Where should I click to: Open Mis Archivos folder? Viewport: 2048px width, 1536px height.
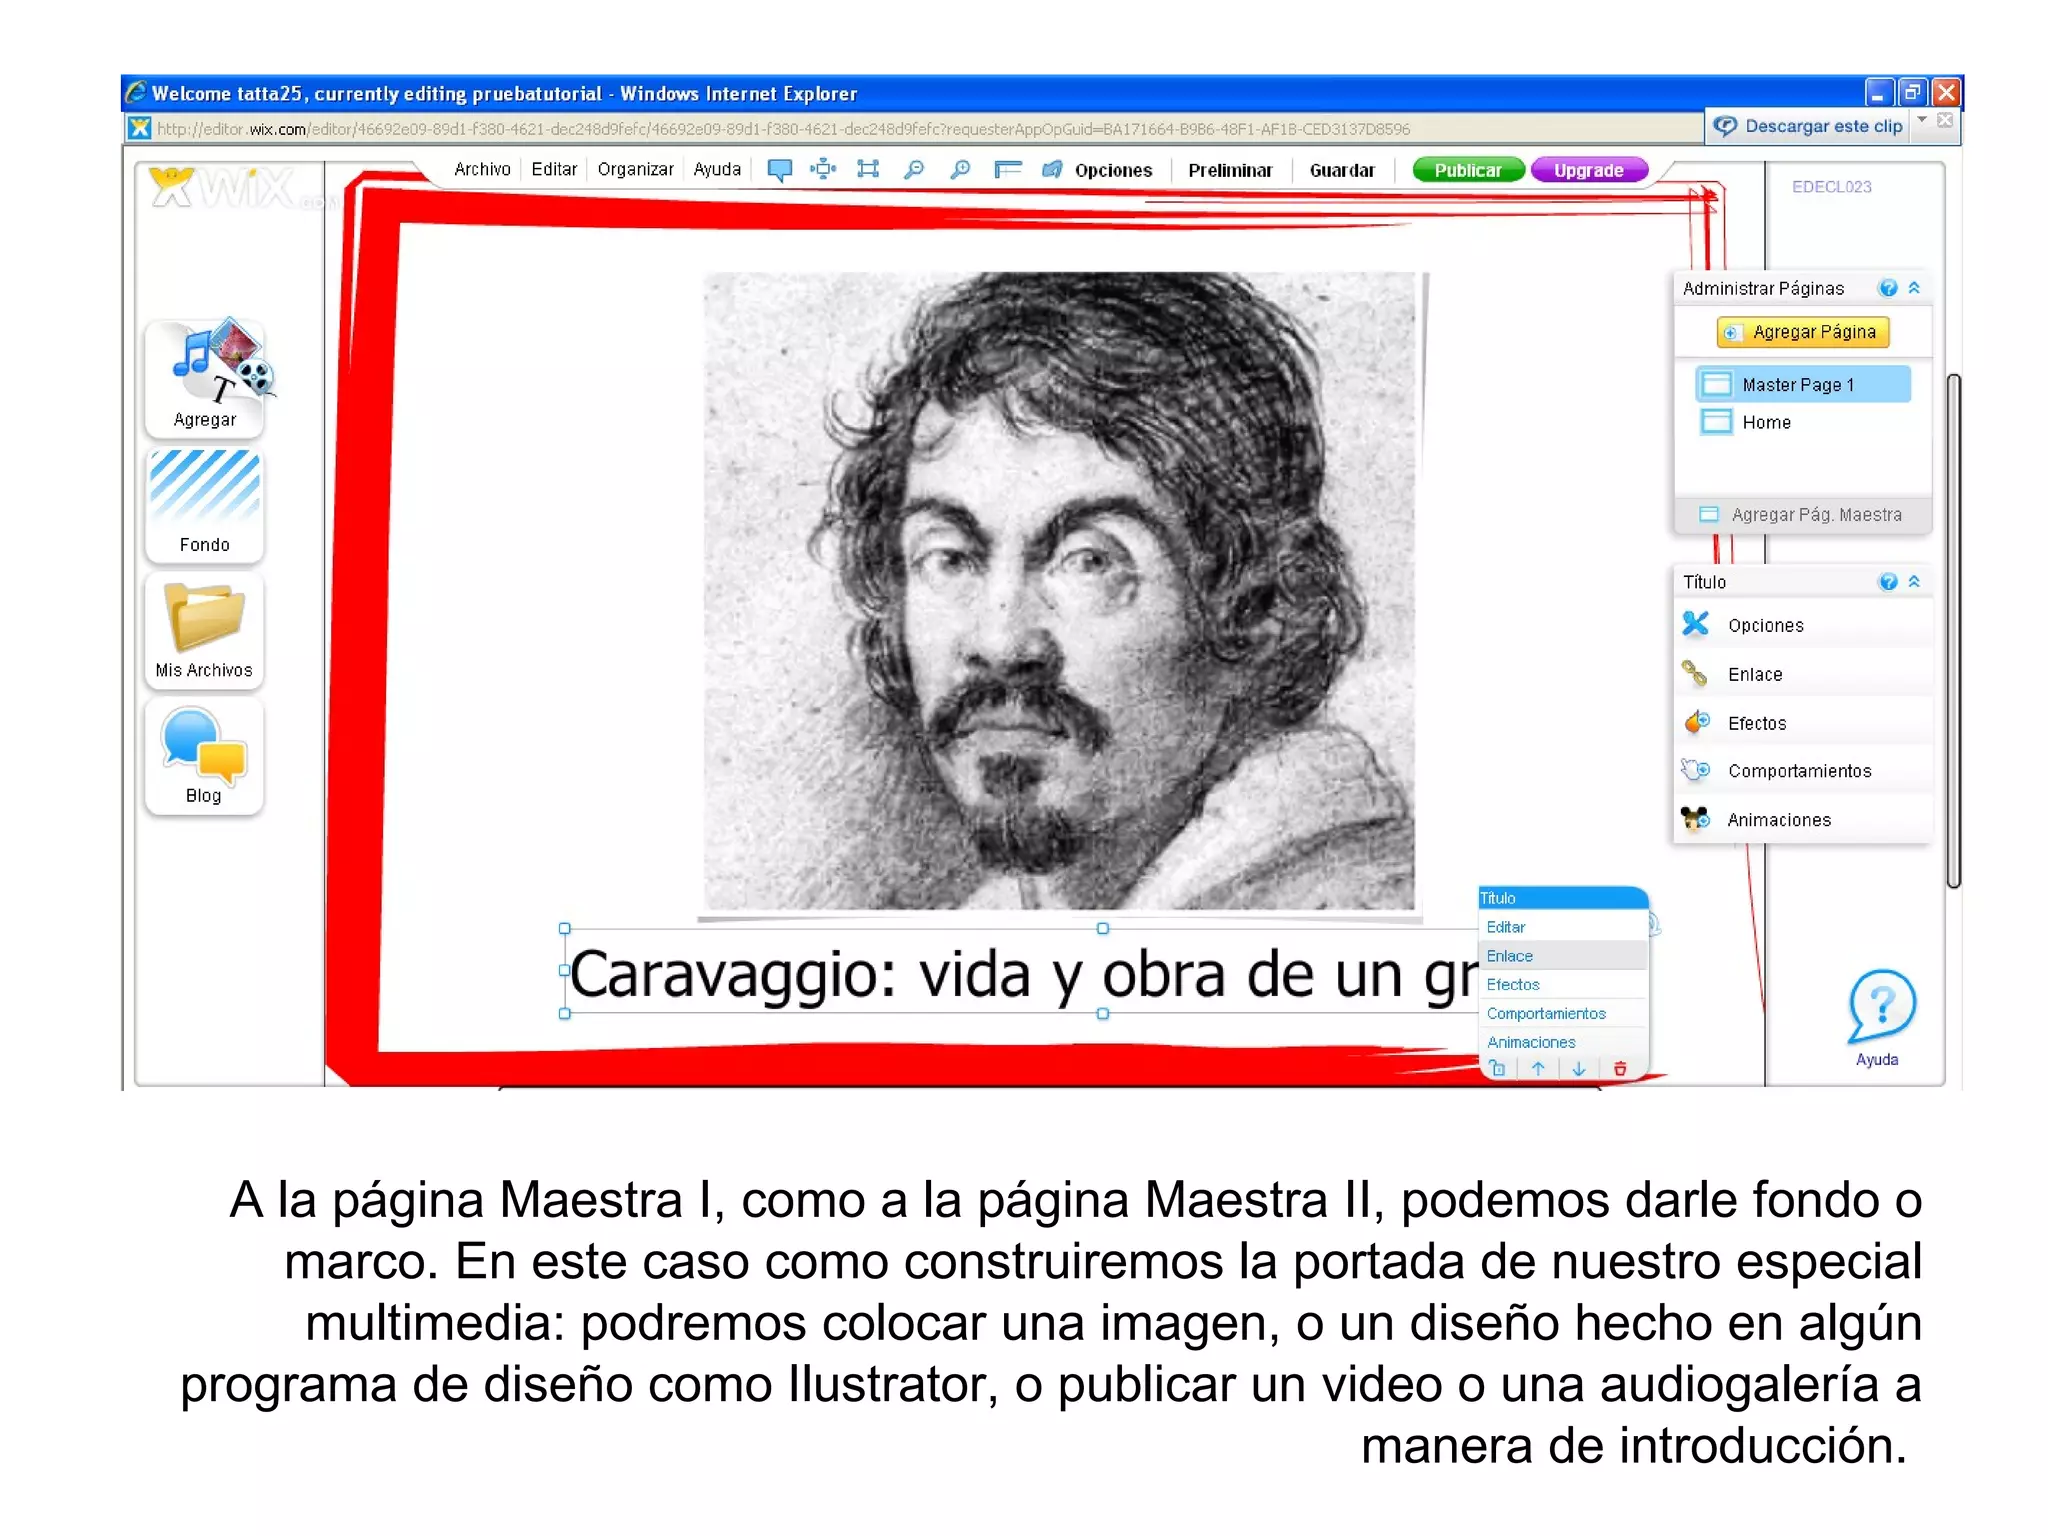pos(204,630)
